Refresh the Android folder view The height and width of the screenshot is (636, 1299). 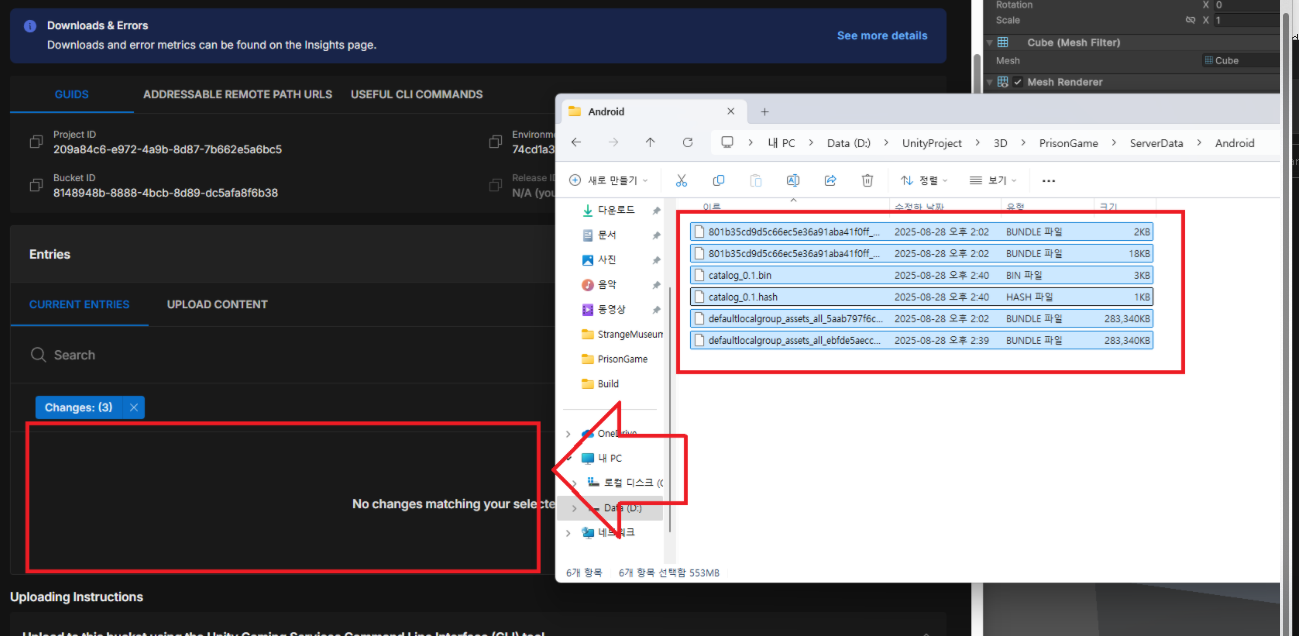pos(687,143)
